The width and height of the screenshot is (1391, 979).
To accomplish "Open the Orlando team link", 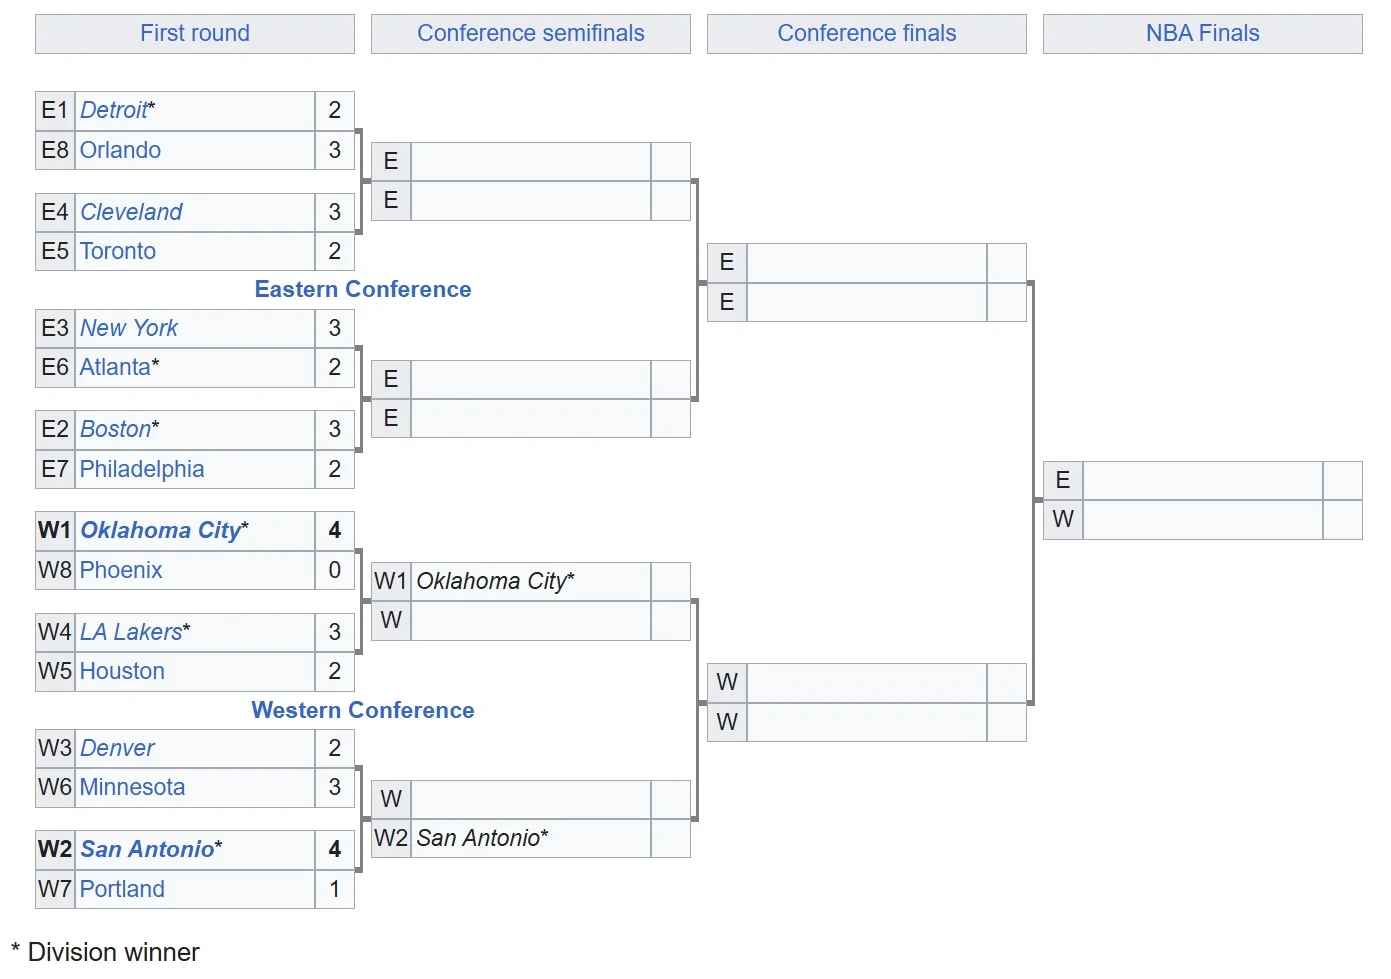I will tap(120, 150).
